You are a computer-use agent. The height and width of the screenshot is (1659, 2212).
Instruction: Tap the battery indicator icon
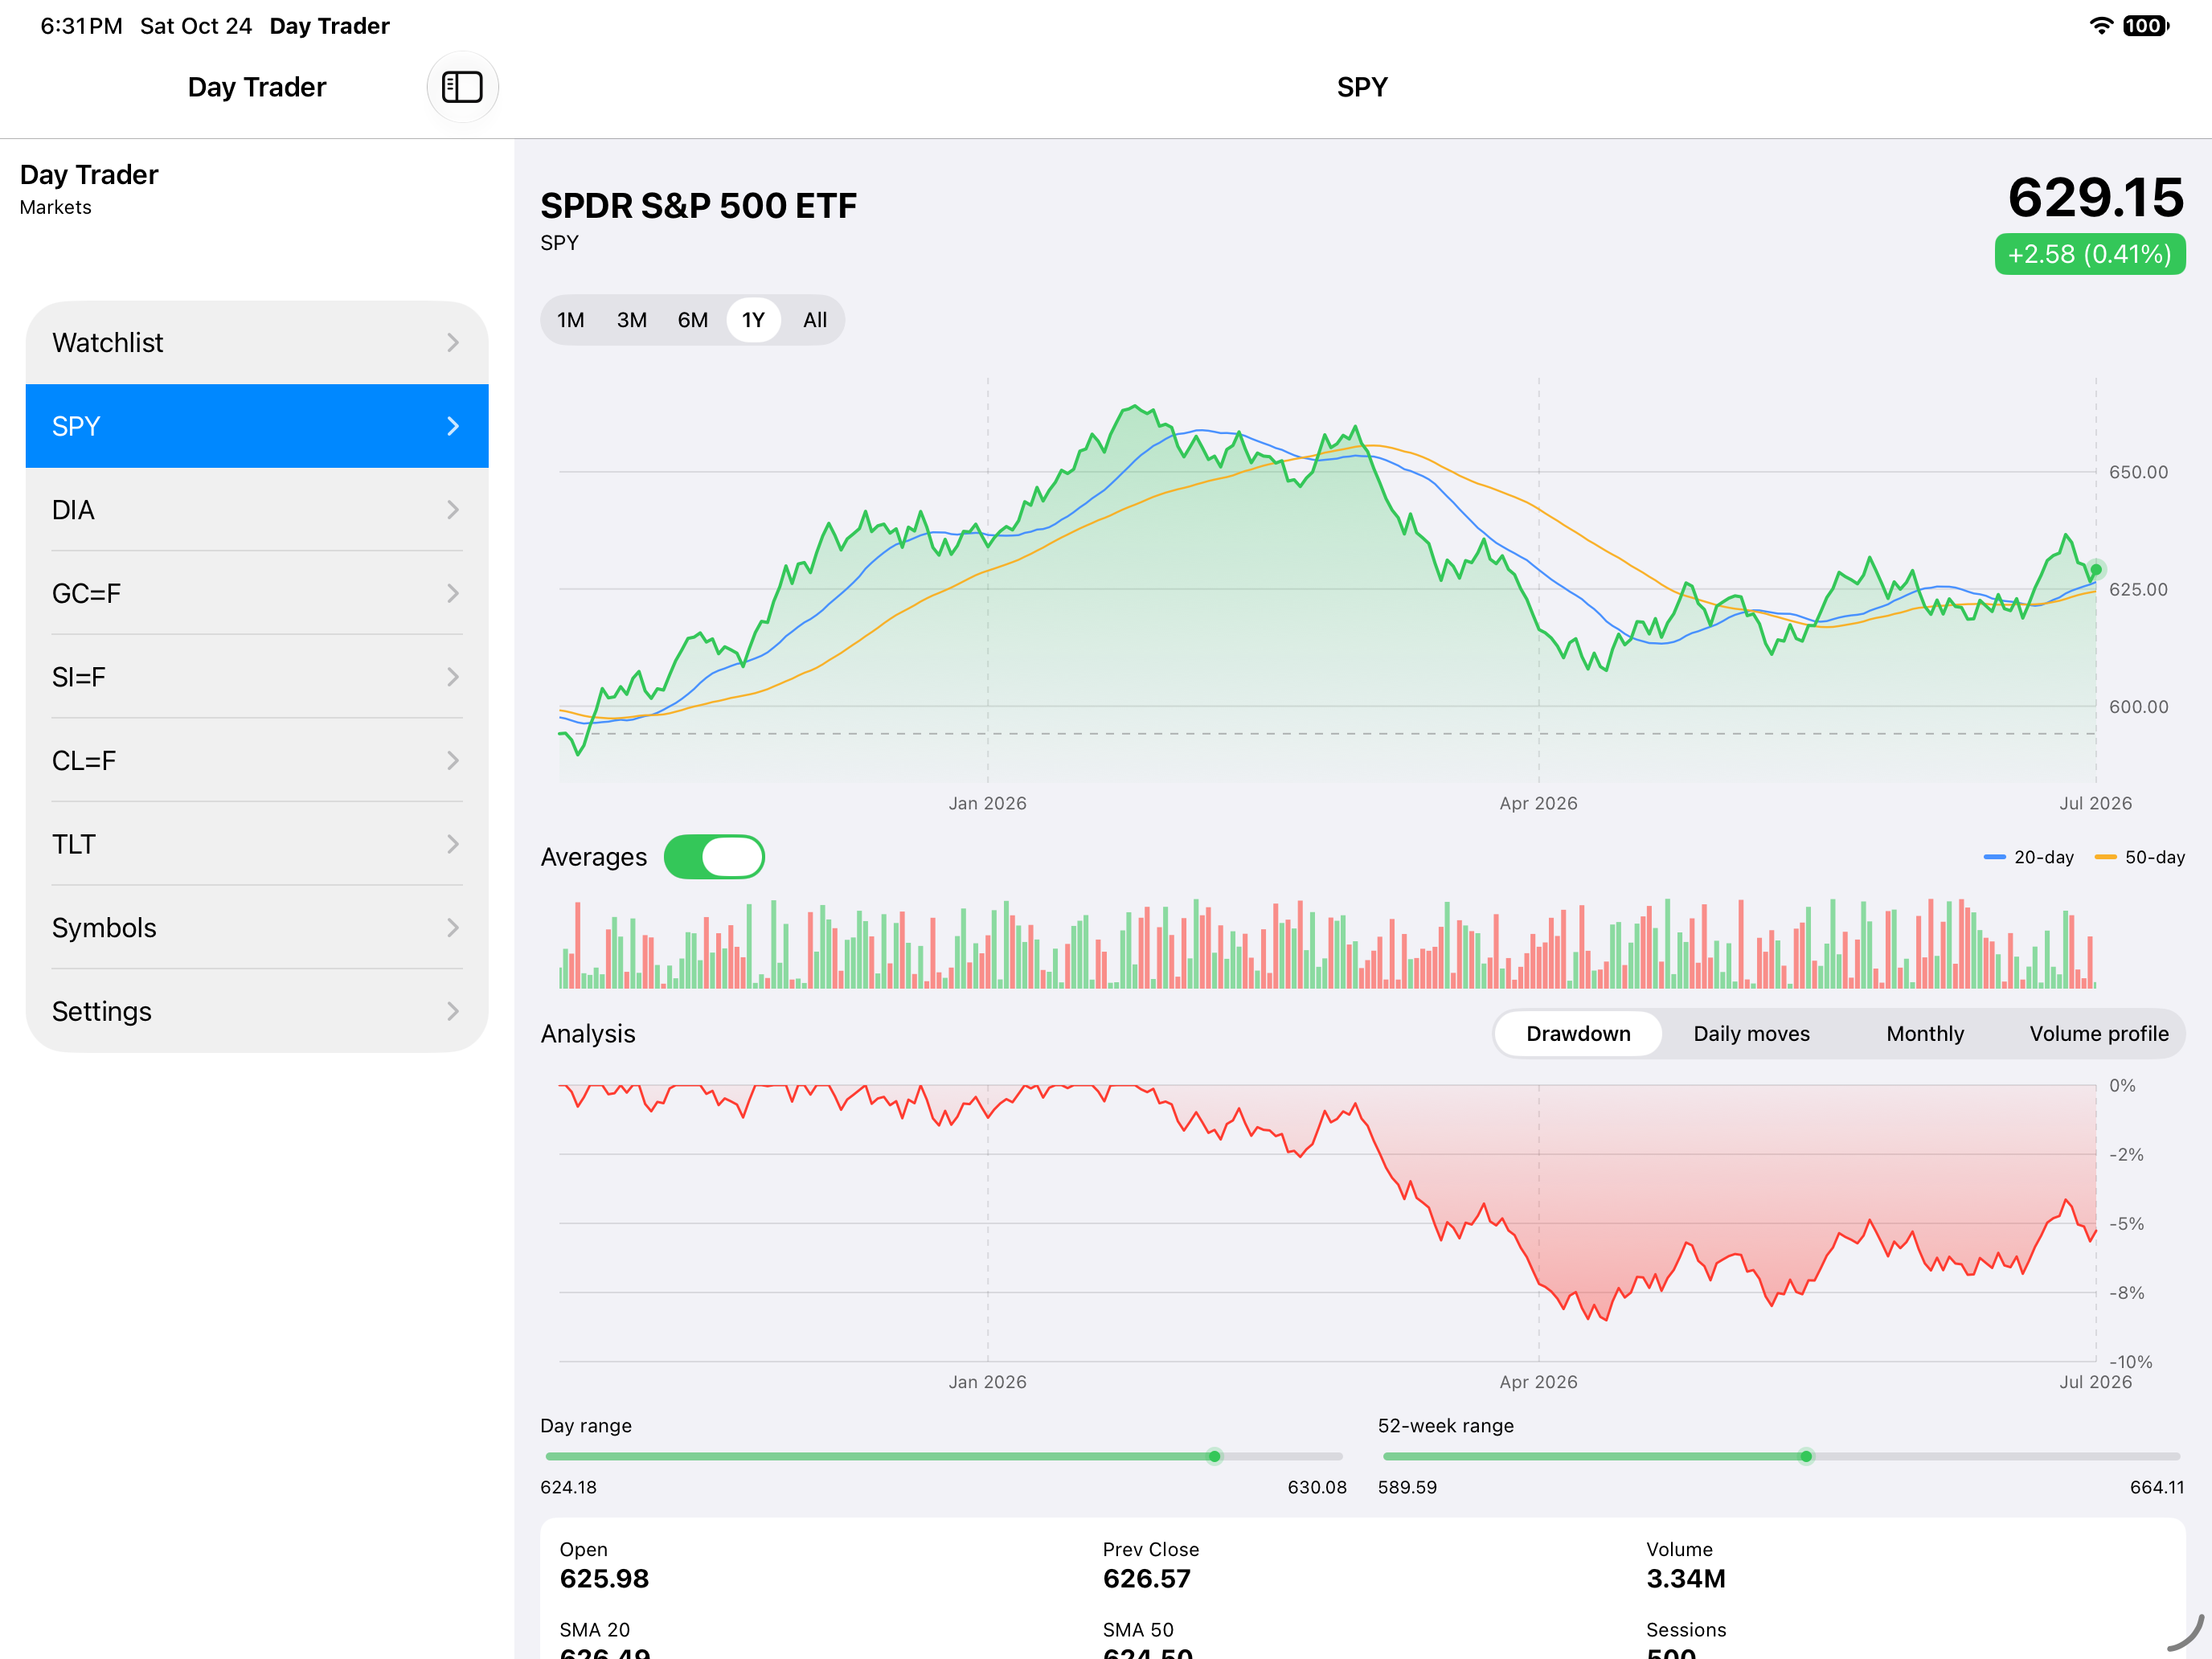coord(2146,26)
